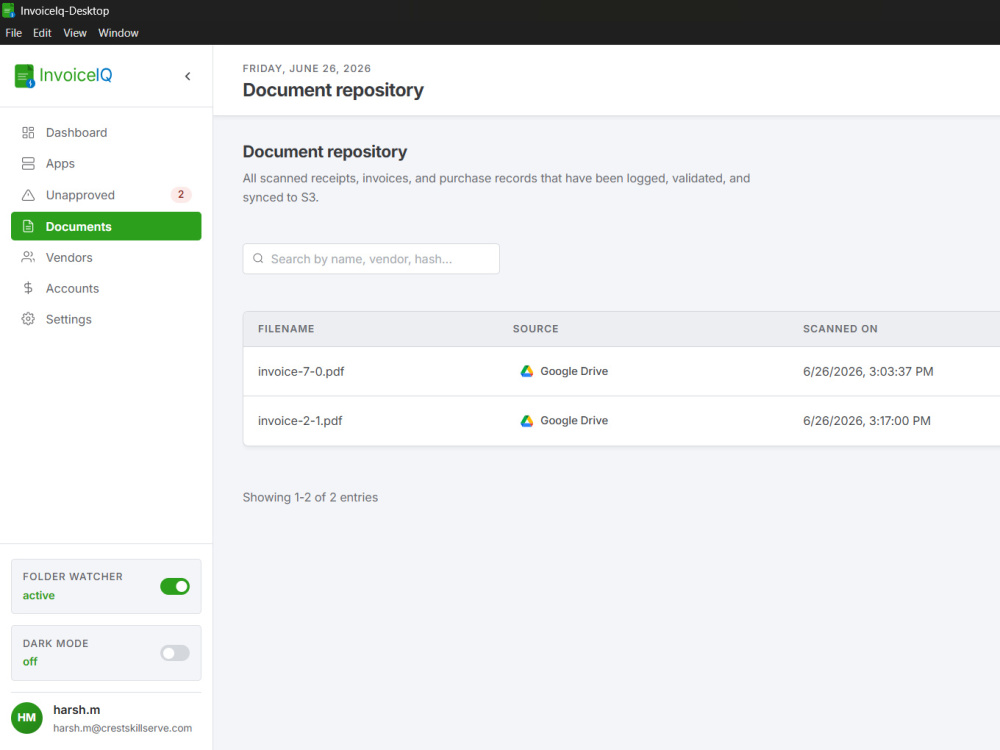This screenshot has height=750, width=1000.
Task: Go to Dashboard page
Action: click(106, 133)
